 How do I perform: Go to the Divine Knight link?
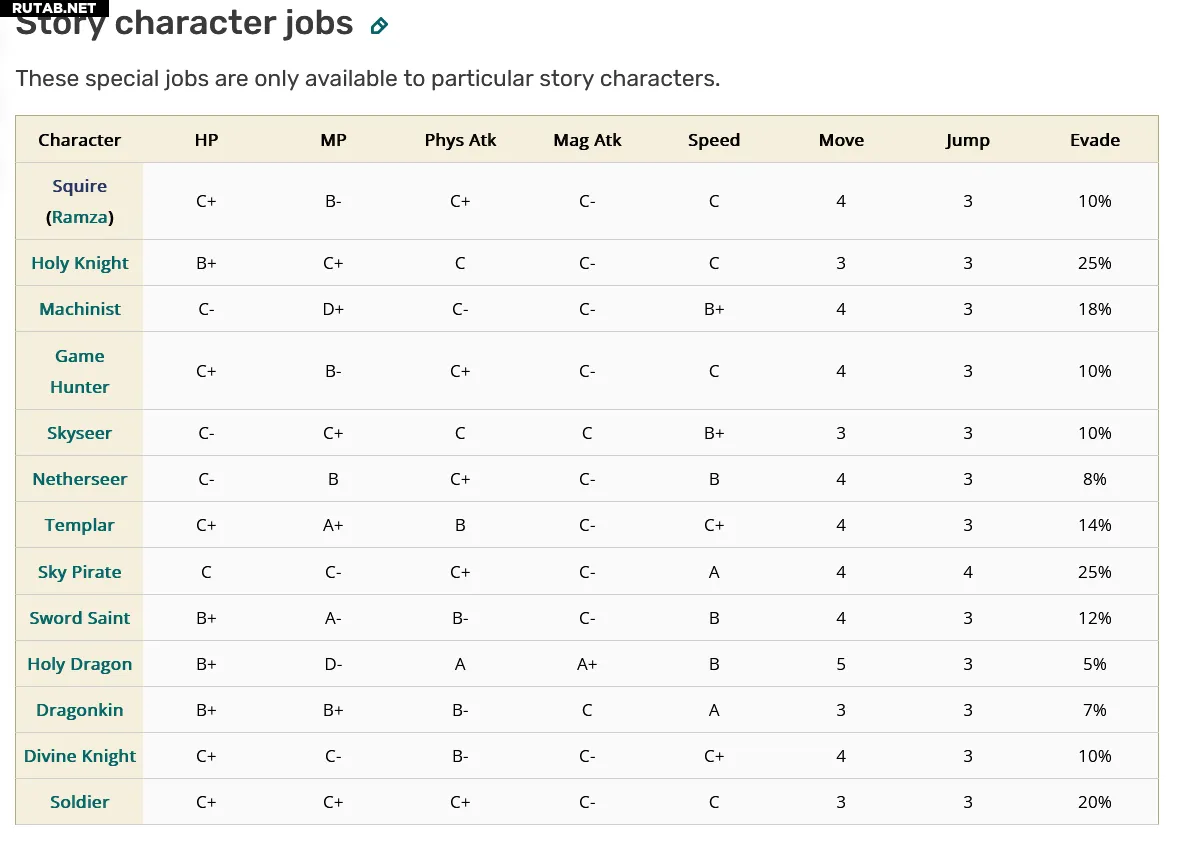(x=80, y=756)
